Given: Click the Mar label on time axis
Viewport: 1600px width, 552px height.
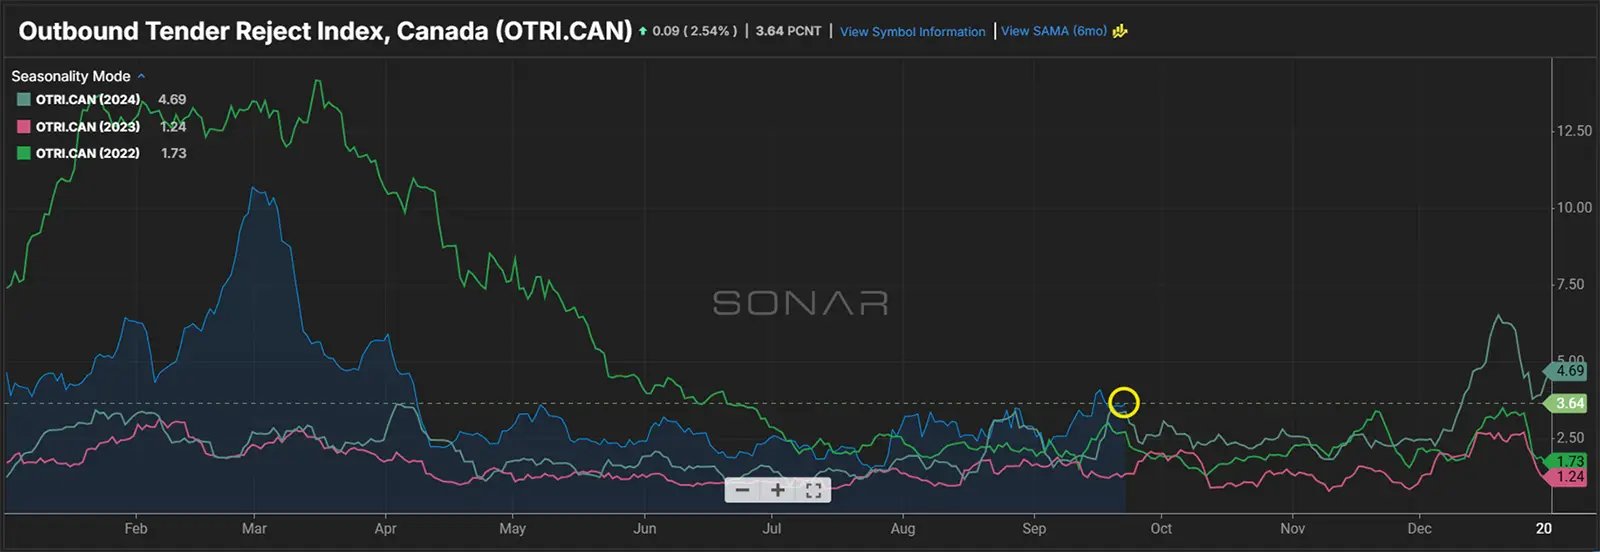Looking at the screenshot, I should (254, 528).
